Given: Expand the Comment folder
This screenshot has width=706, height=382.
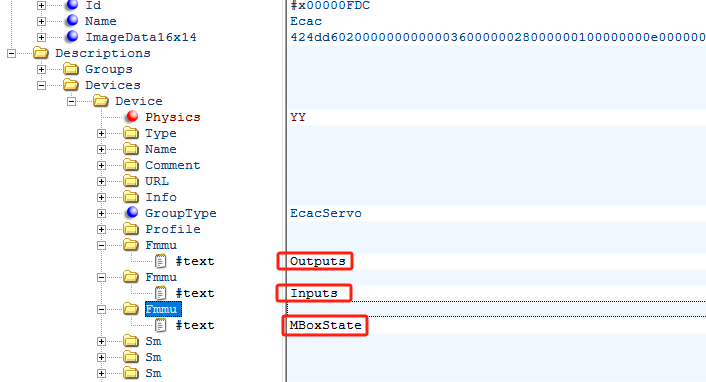Looking at the screenshot, I should coord(101,165).
